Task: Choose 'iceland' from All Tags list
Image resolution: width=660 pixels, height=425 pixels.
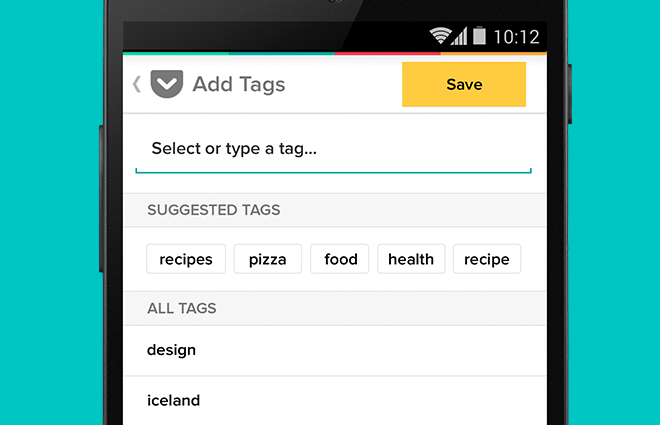Action: (335, 401)
